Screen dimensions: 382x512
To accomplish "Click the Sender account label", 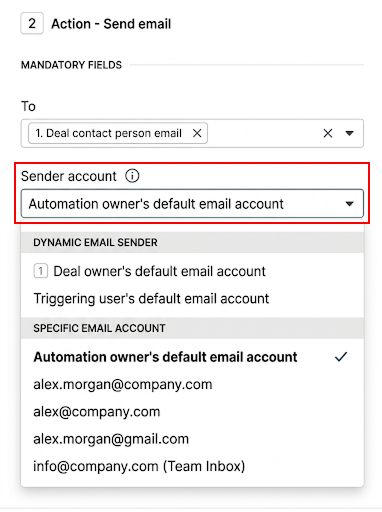I will pyautogui.click(x=69, y=176).
